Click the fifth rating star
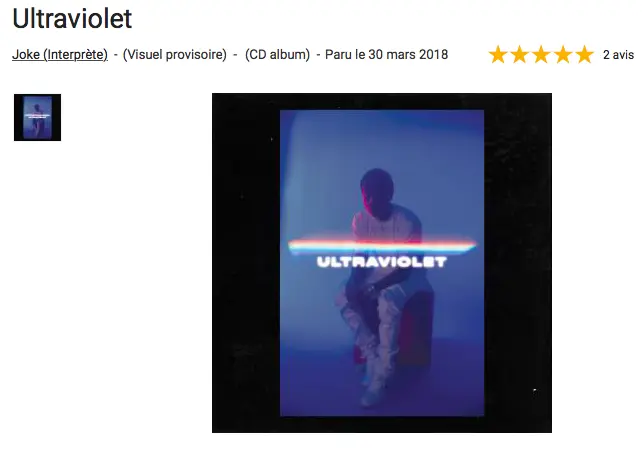Viewport: 642px width, 466px height. 585,54
